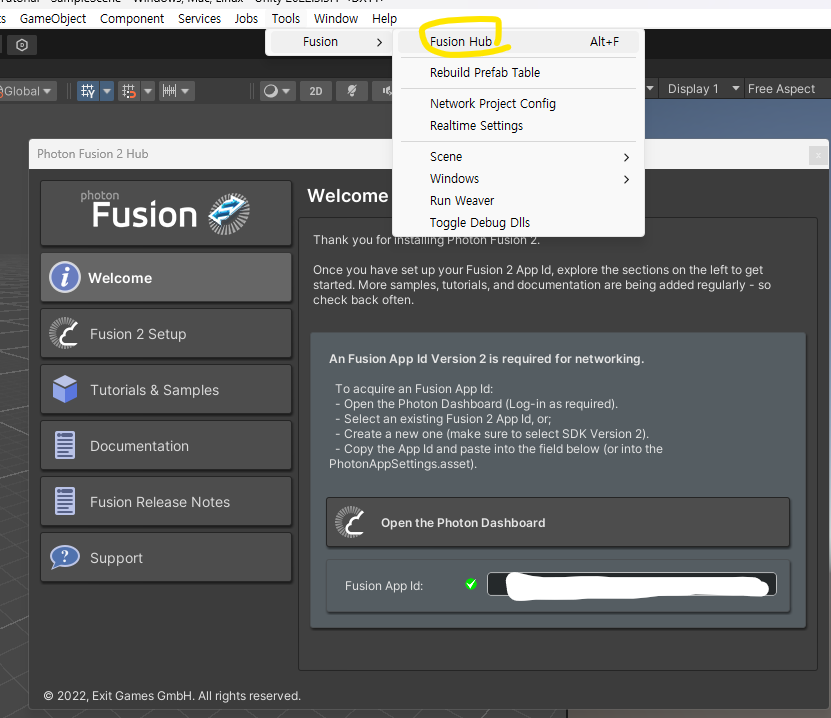Click the Fusion Release Notes page icon
The image size is (831, 718).
coord(65,501)
